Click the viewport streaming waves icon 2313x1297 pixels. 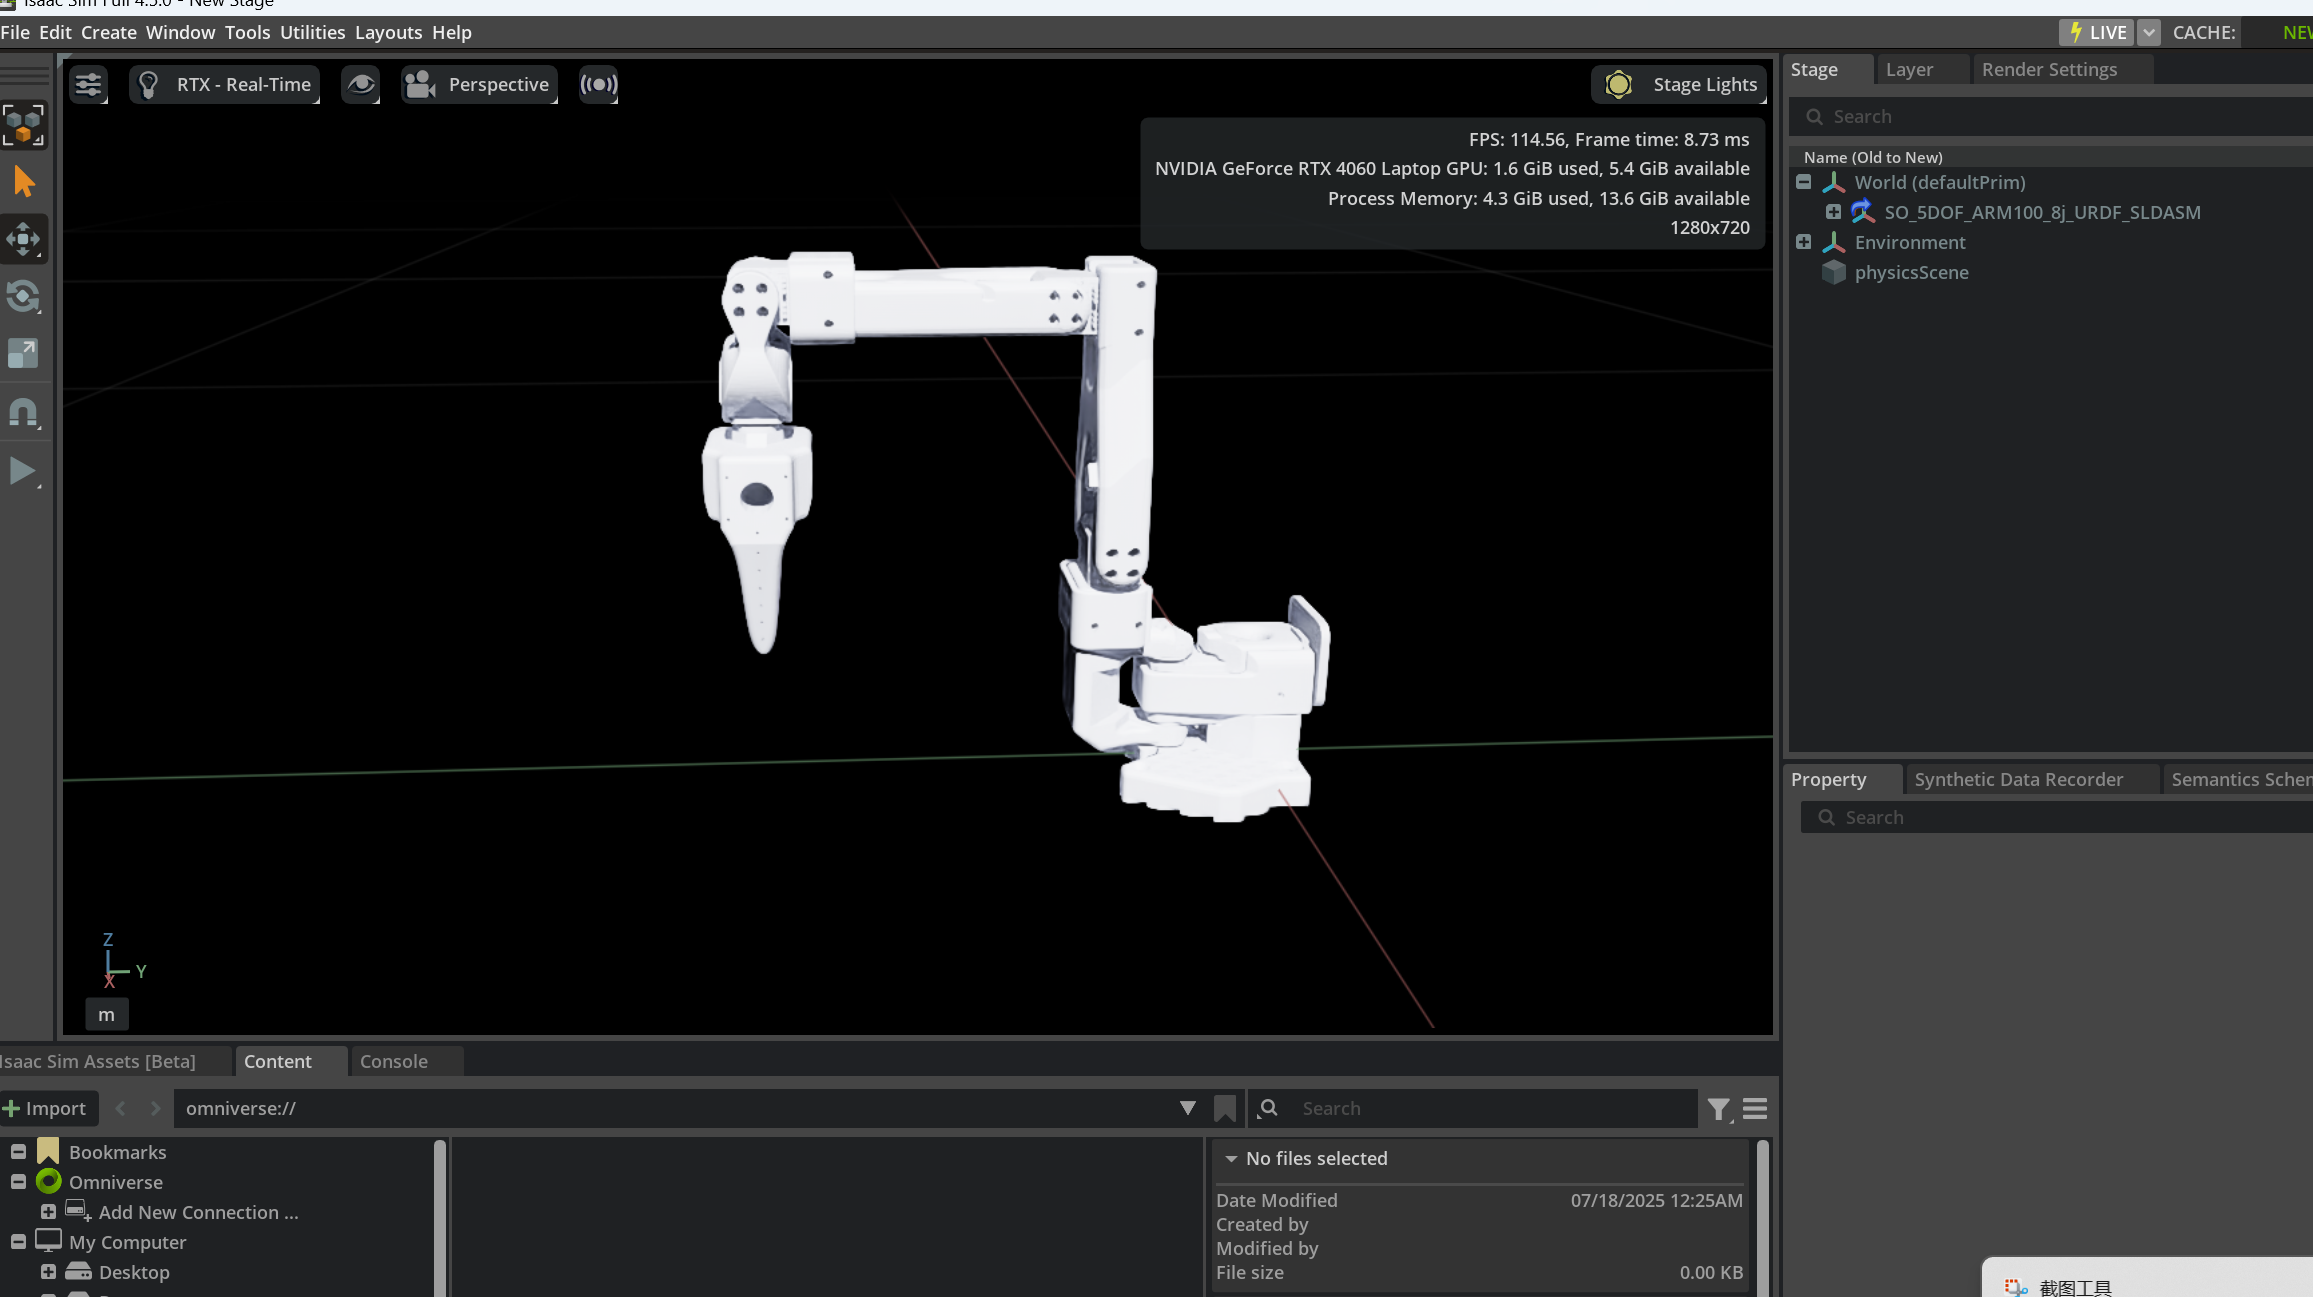[599, 85]
